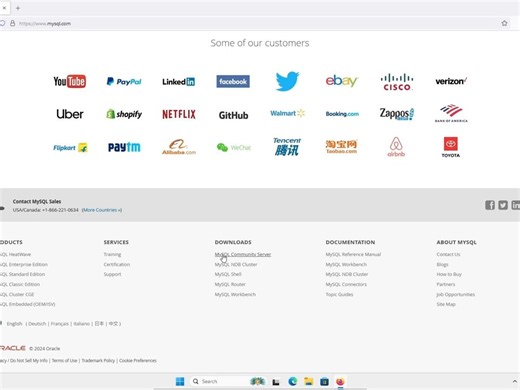The width and height of the screenshot is (520, 390).
Task: Click the blue Facebook customer logo
Action: [x=233, y=81]
